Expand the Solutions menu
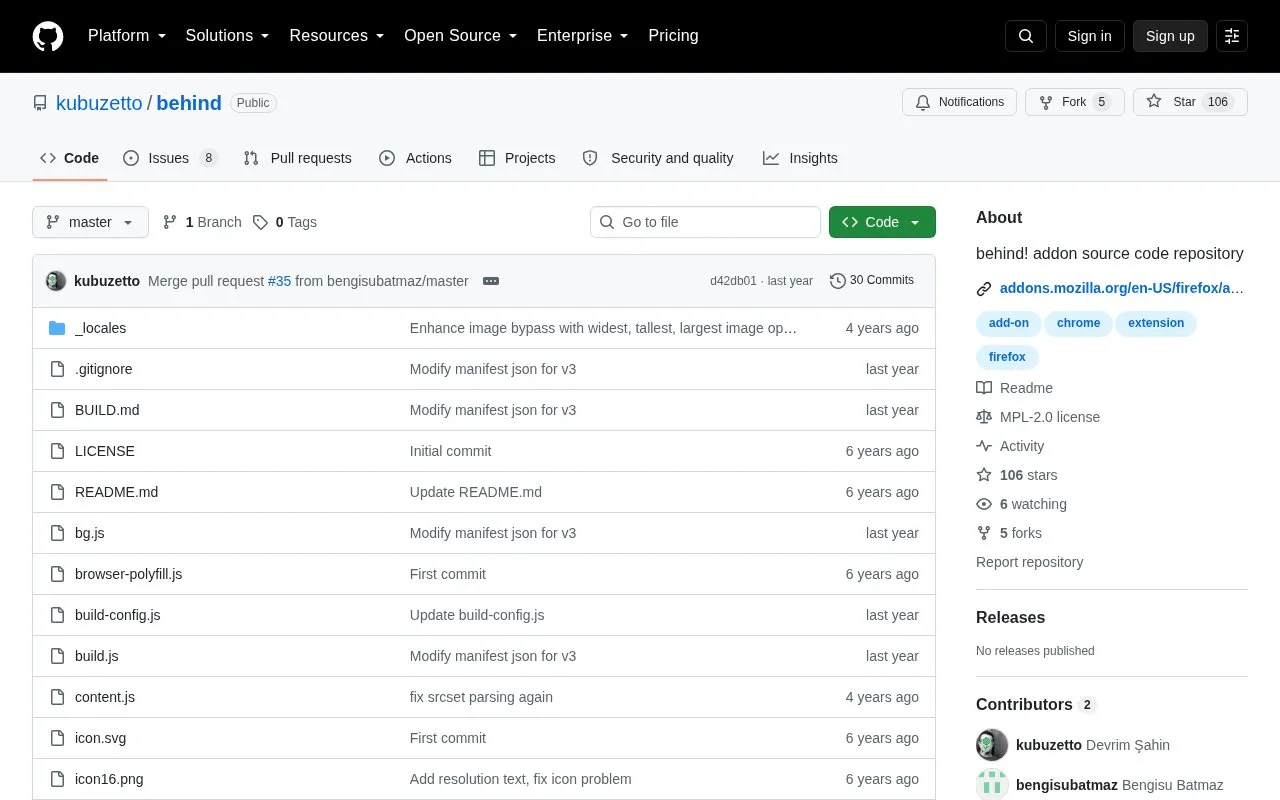The width and height of the screenshot is (1280, 800). [x=228, y=36]
